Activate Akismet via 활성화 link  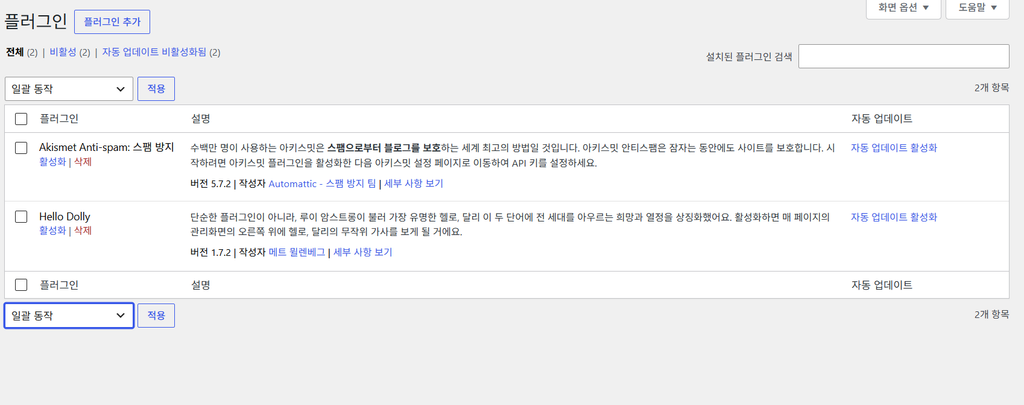click(x=52, y=162)
